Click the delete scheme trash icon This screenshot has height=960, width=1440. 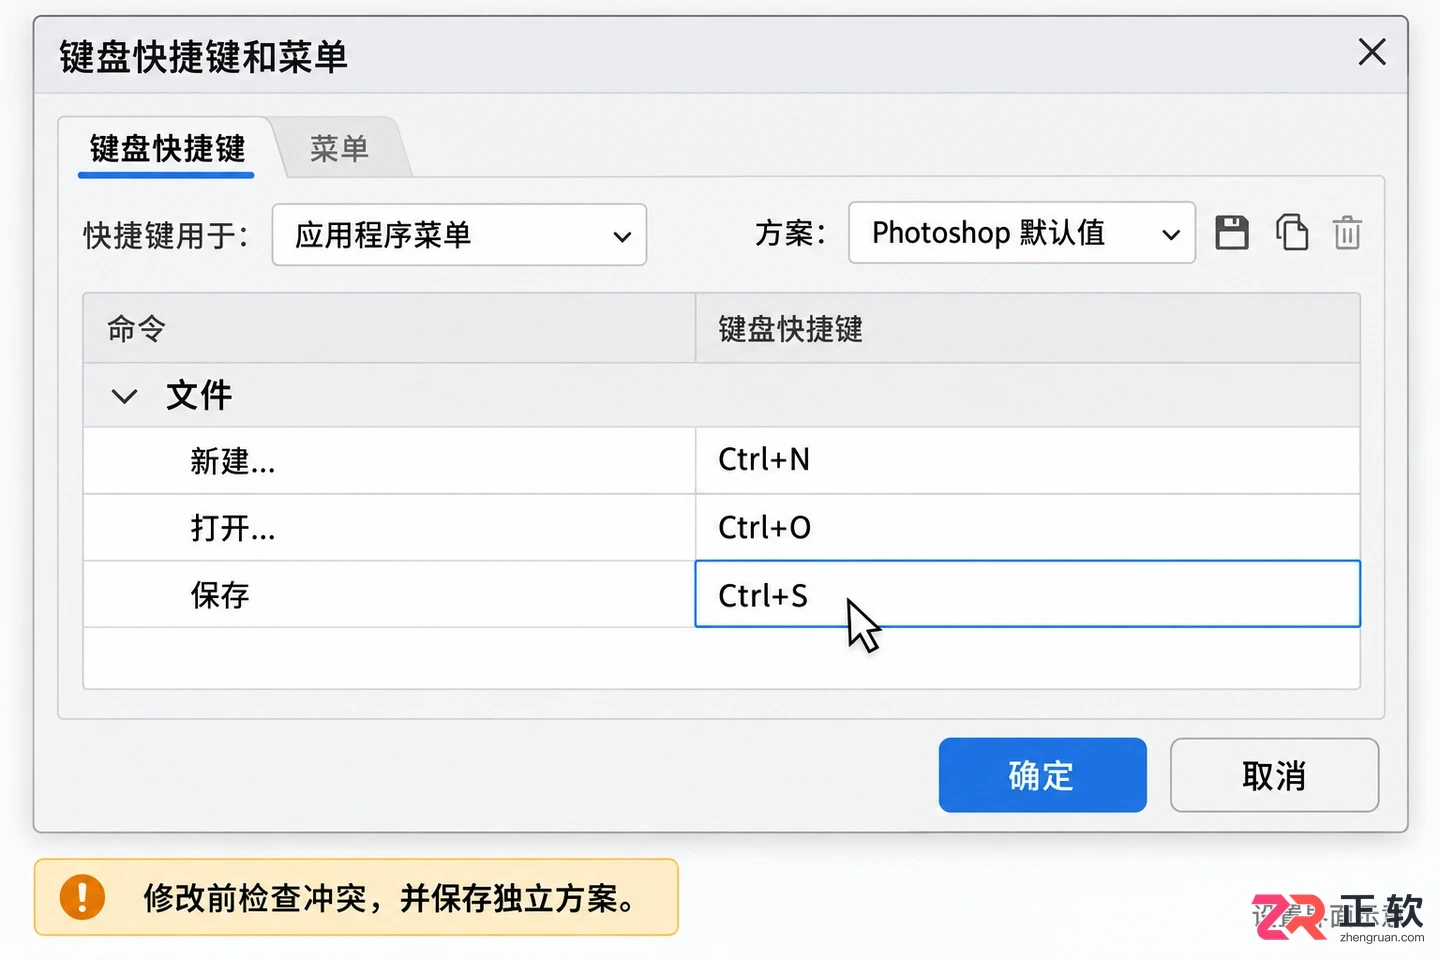click(1347, 233)
